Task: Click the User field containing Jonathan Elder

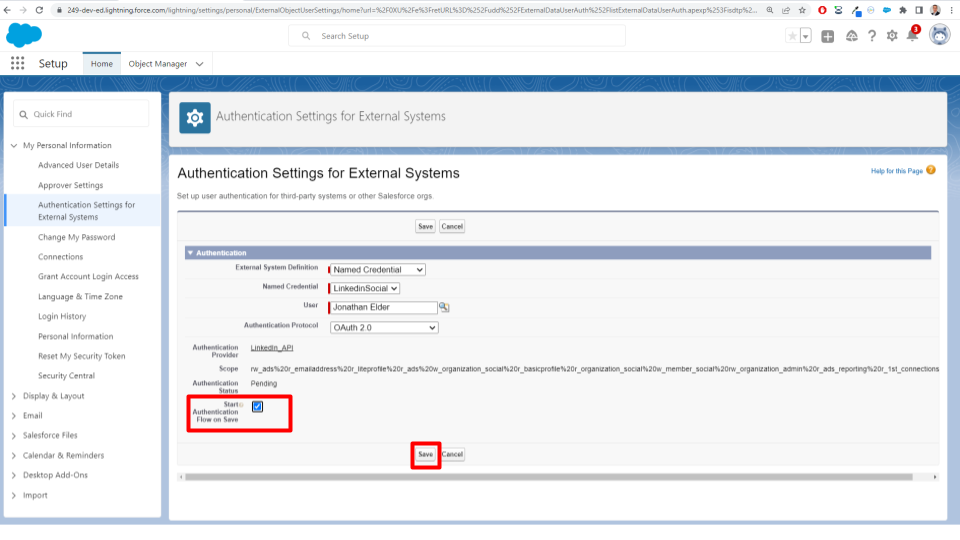Action: pos(383,307)
